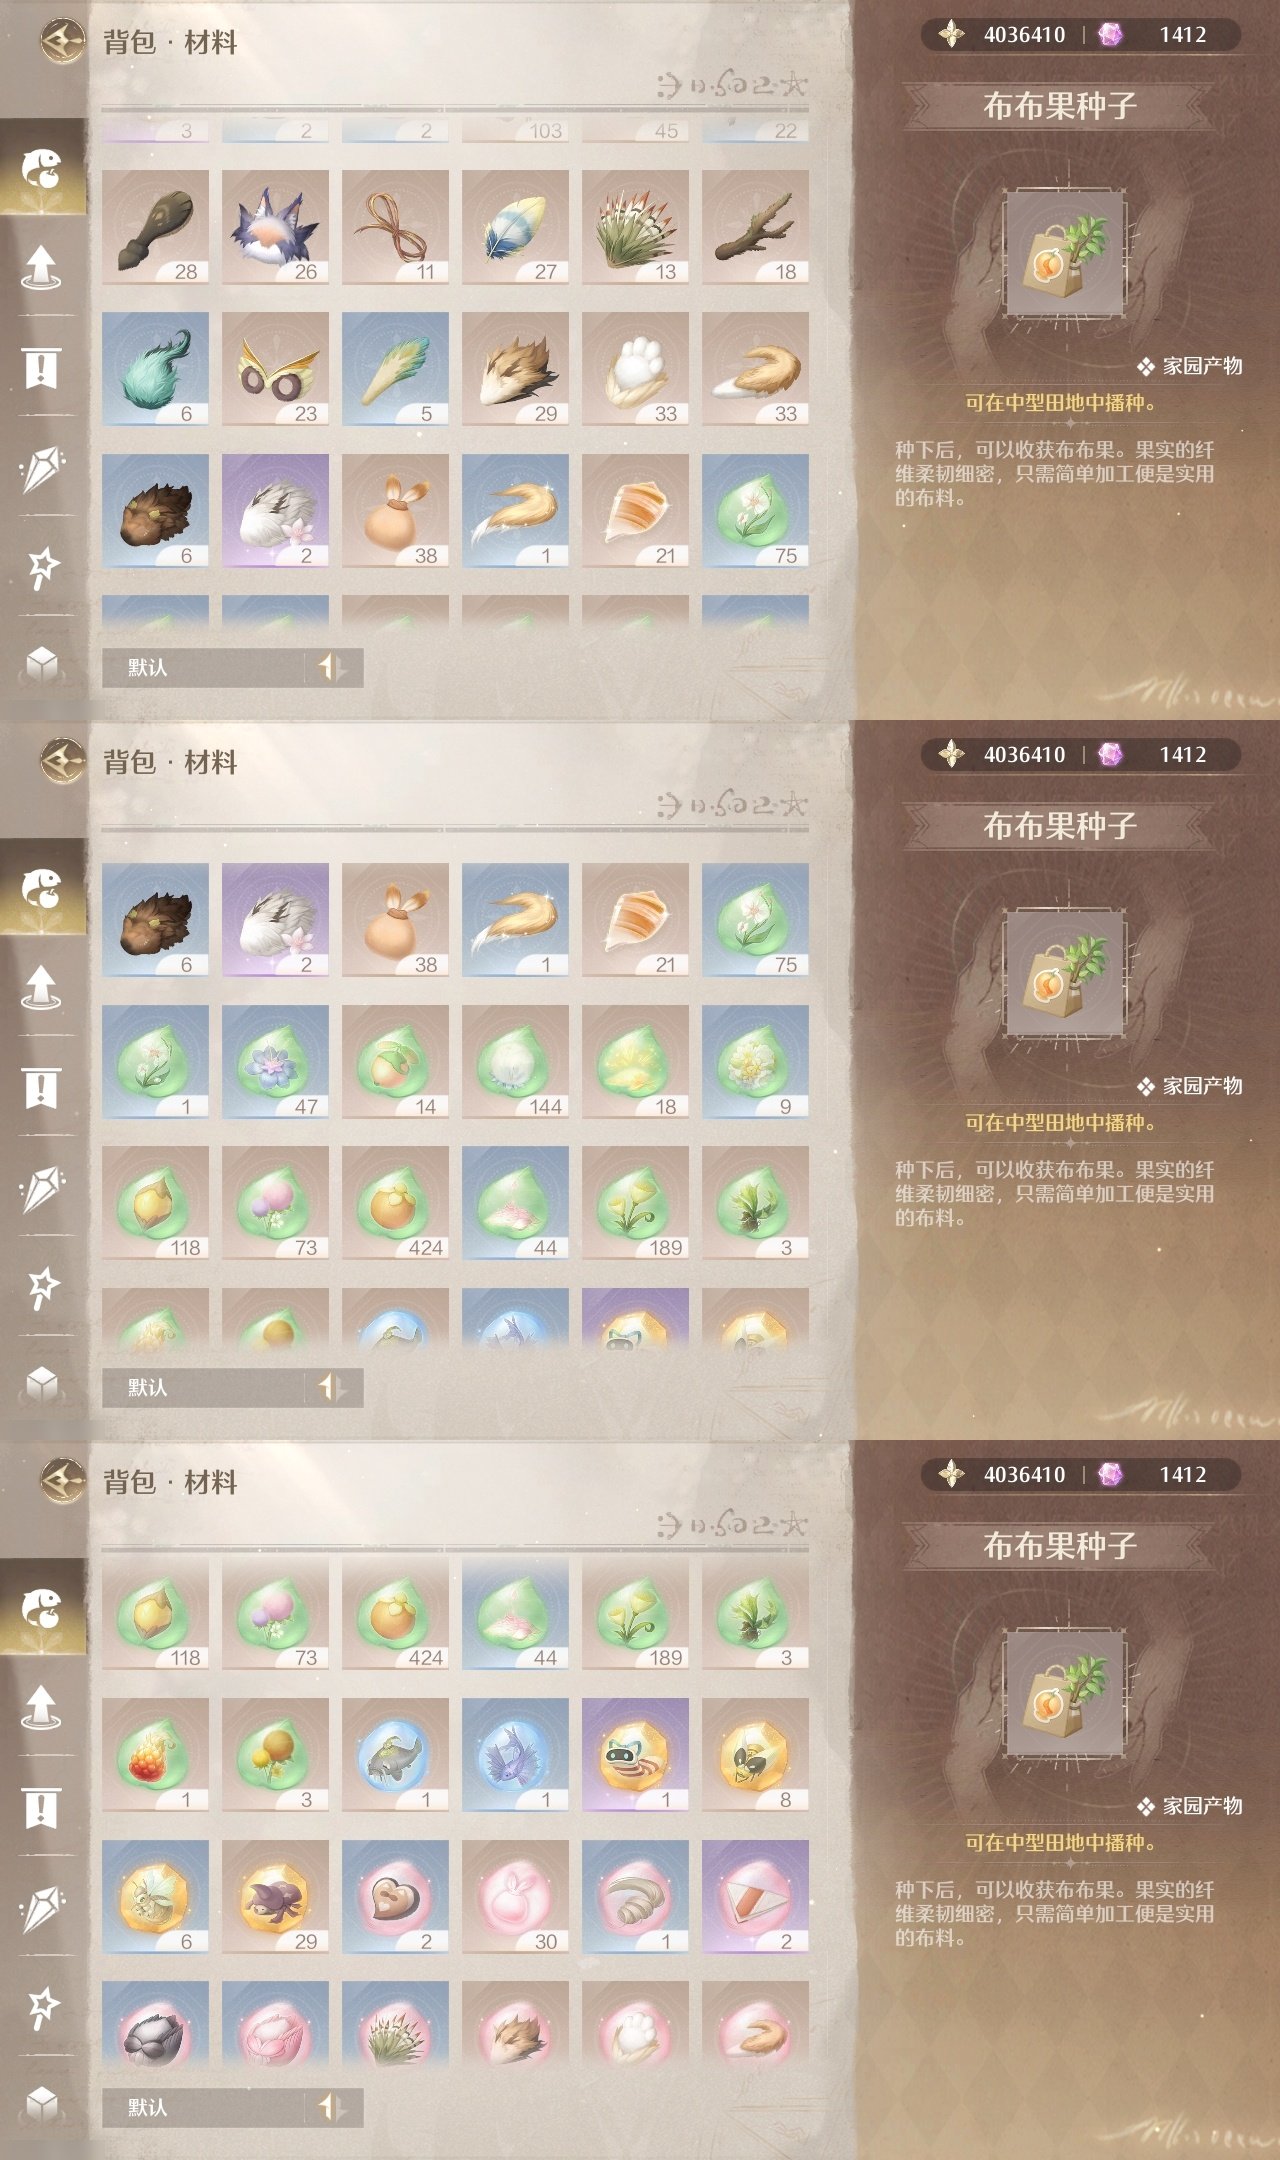Select the raccoon amber item on purple background
This screenshot has height=2160, width=1280.
[635, 1755]
